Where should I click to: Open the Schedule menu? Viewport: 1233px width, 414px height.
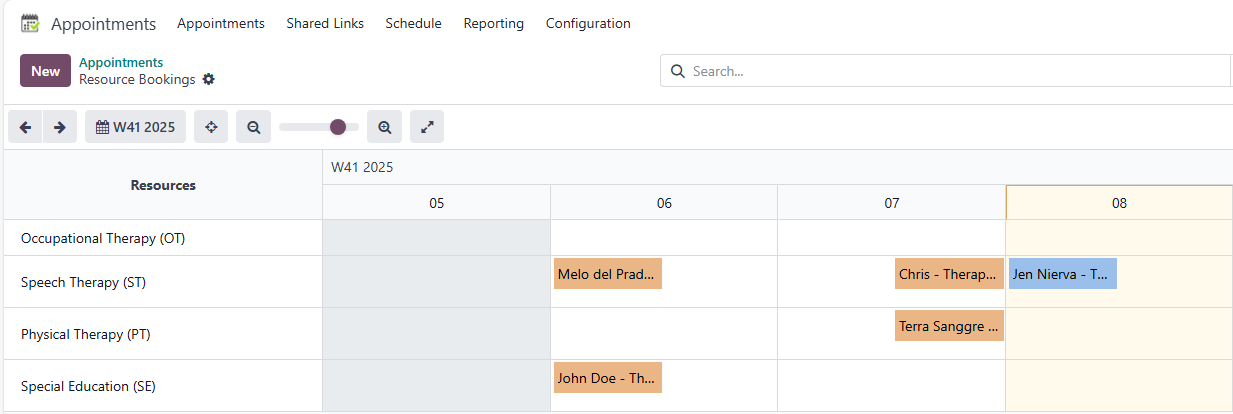413,23
